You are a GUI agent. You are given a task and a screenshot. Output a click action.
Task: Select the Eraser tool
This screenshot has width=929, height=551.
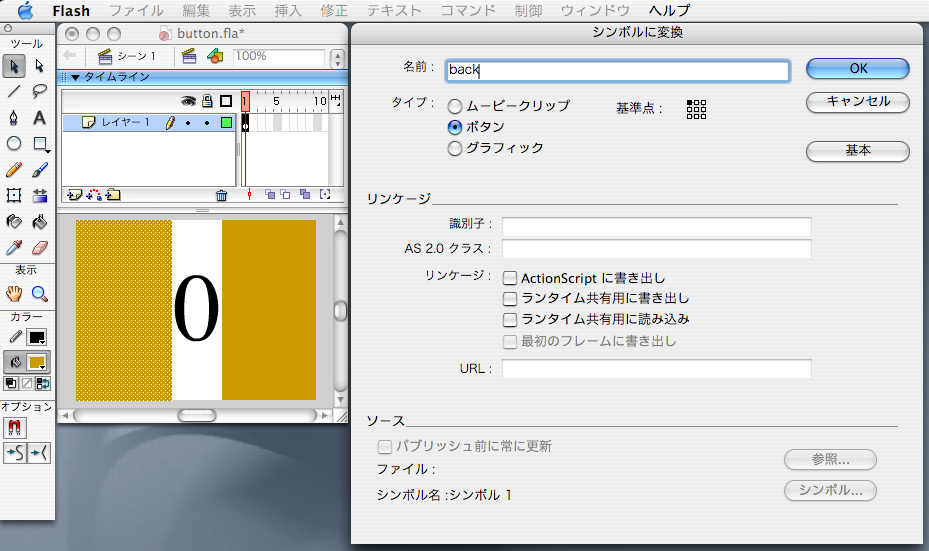pyautogui.click(x=40, y=247)
